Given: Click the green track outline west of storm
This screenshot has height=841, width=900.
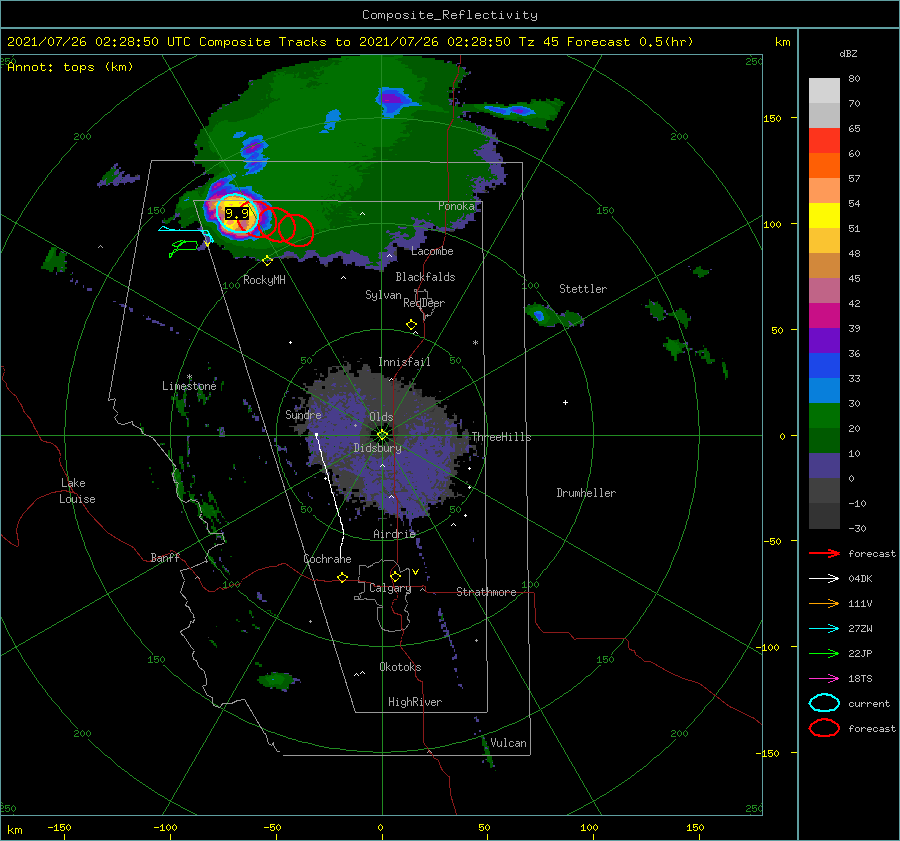Looking at the screenshot, I should click(184, 247).
